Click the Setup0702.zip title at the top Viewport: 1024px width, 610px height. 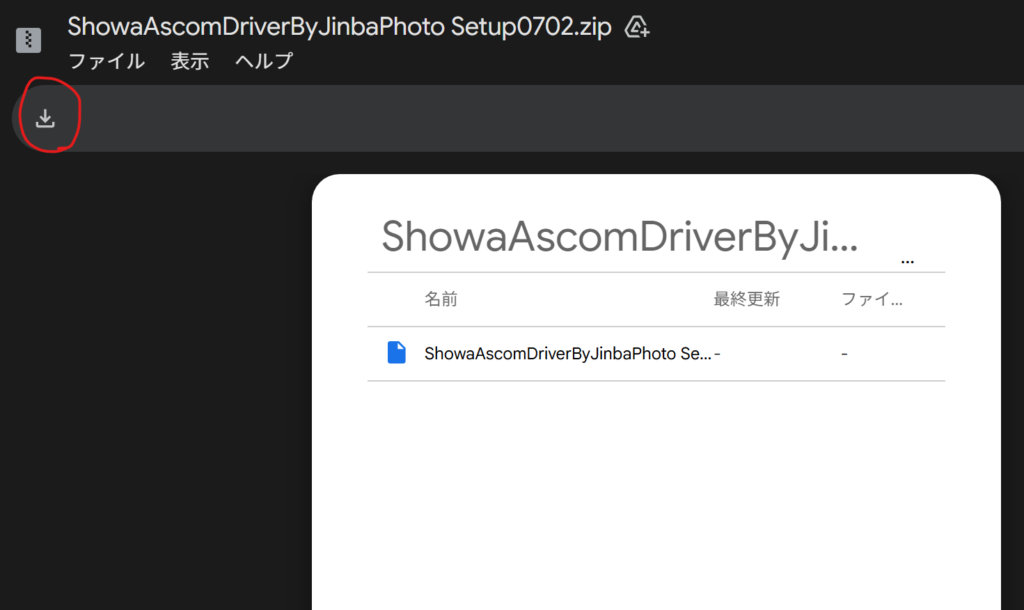coord(339,26)
